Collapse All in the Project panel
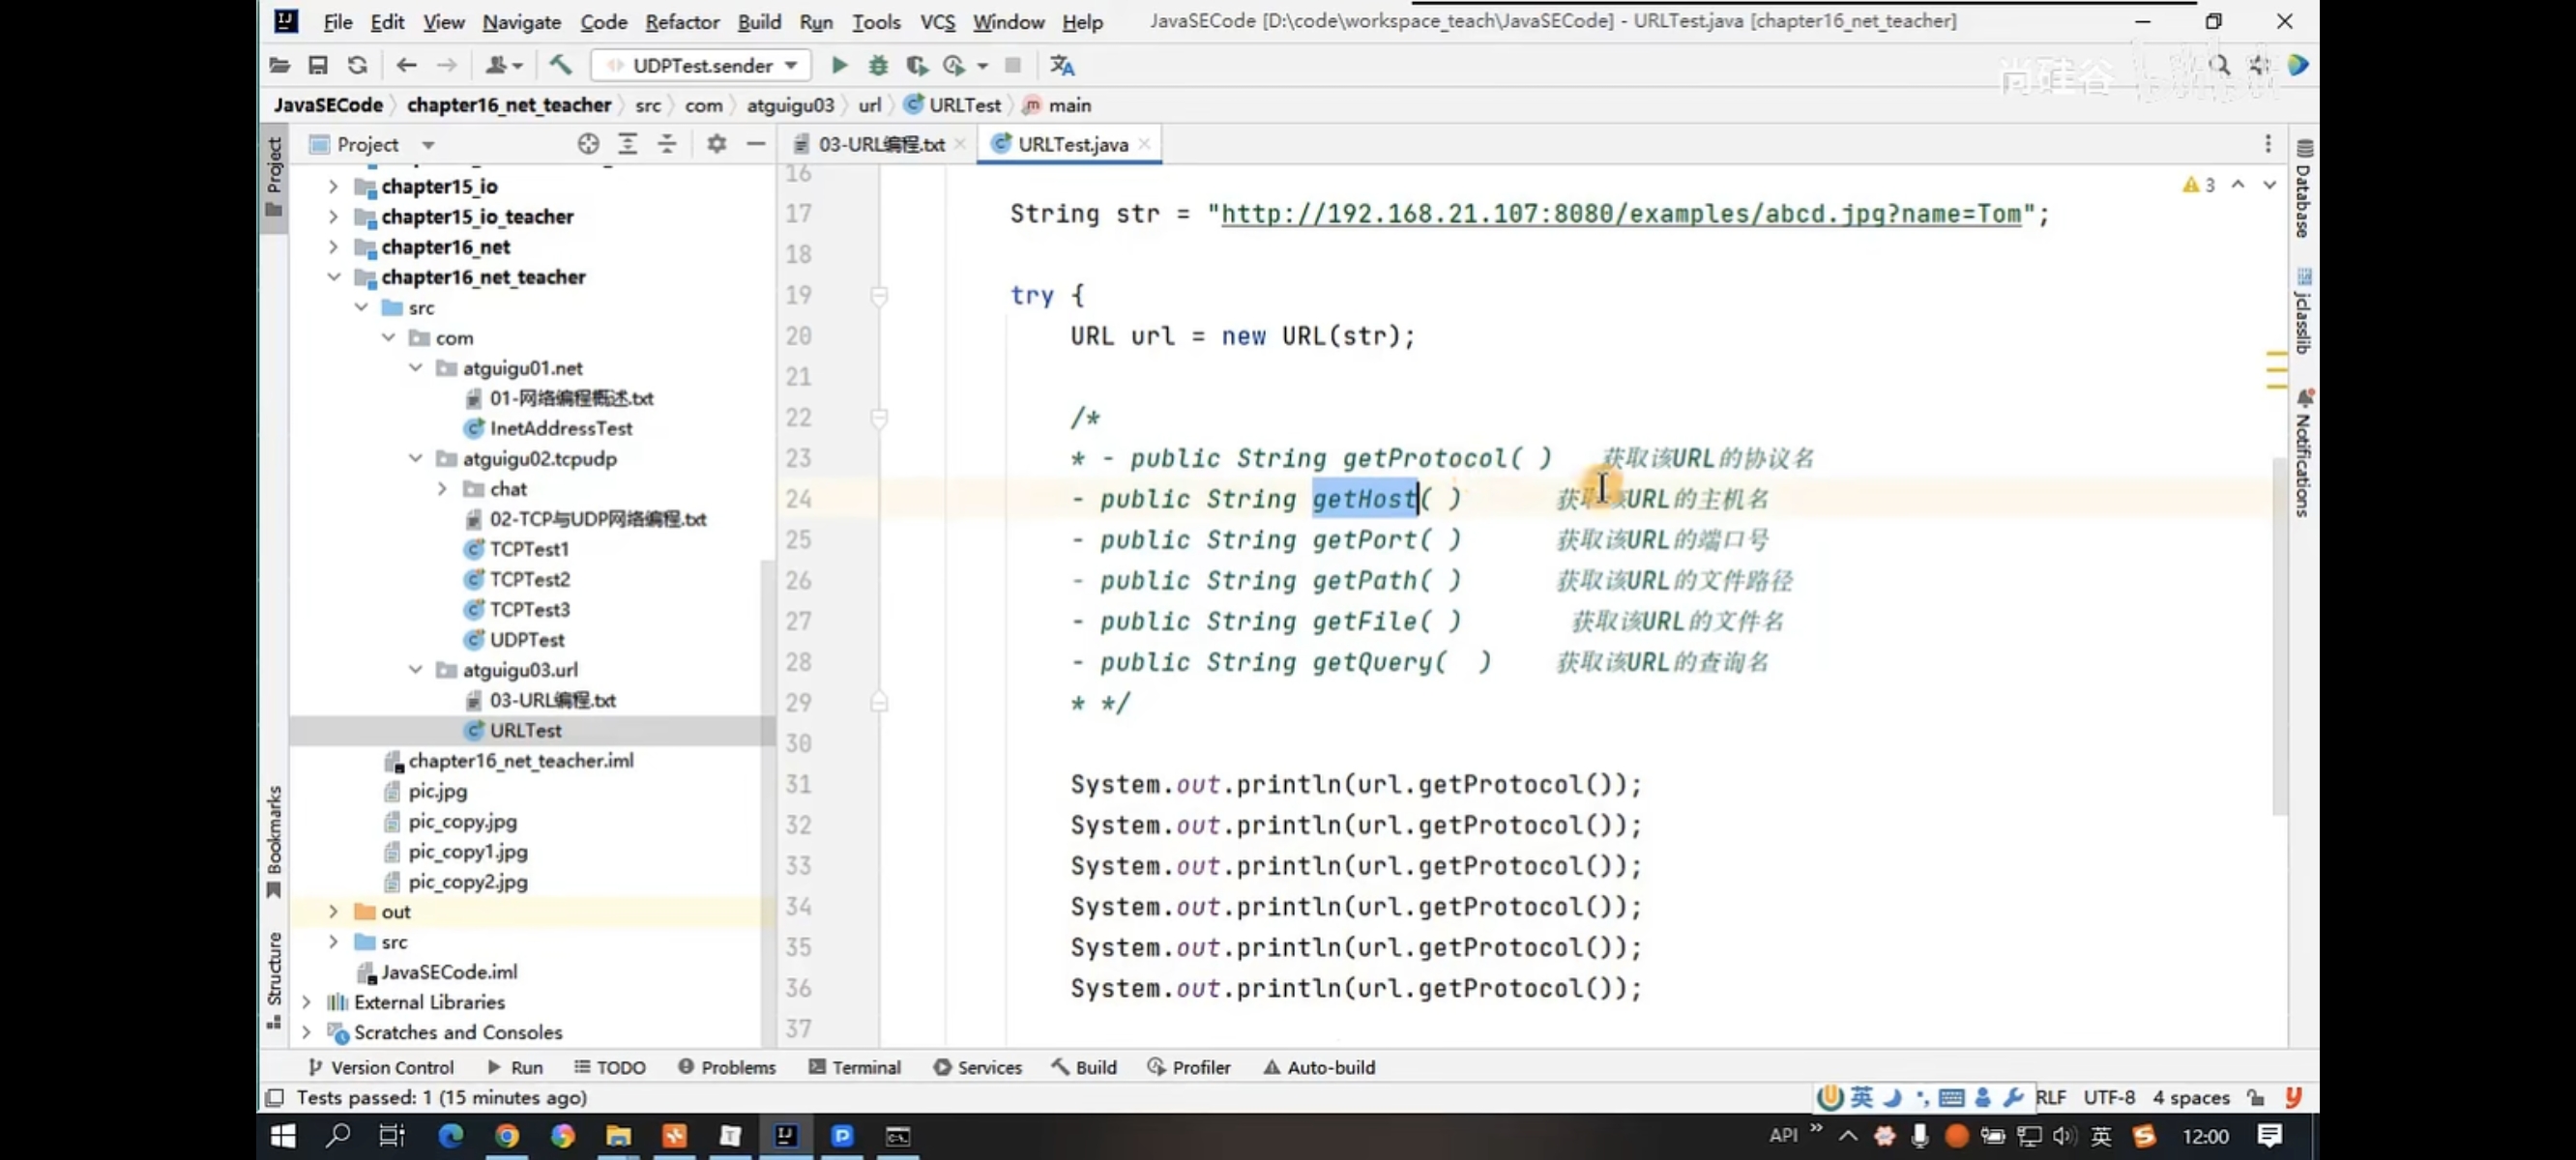The image size is (2576, 1160). 667,144
